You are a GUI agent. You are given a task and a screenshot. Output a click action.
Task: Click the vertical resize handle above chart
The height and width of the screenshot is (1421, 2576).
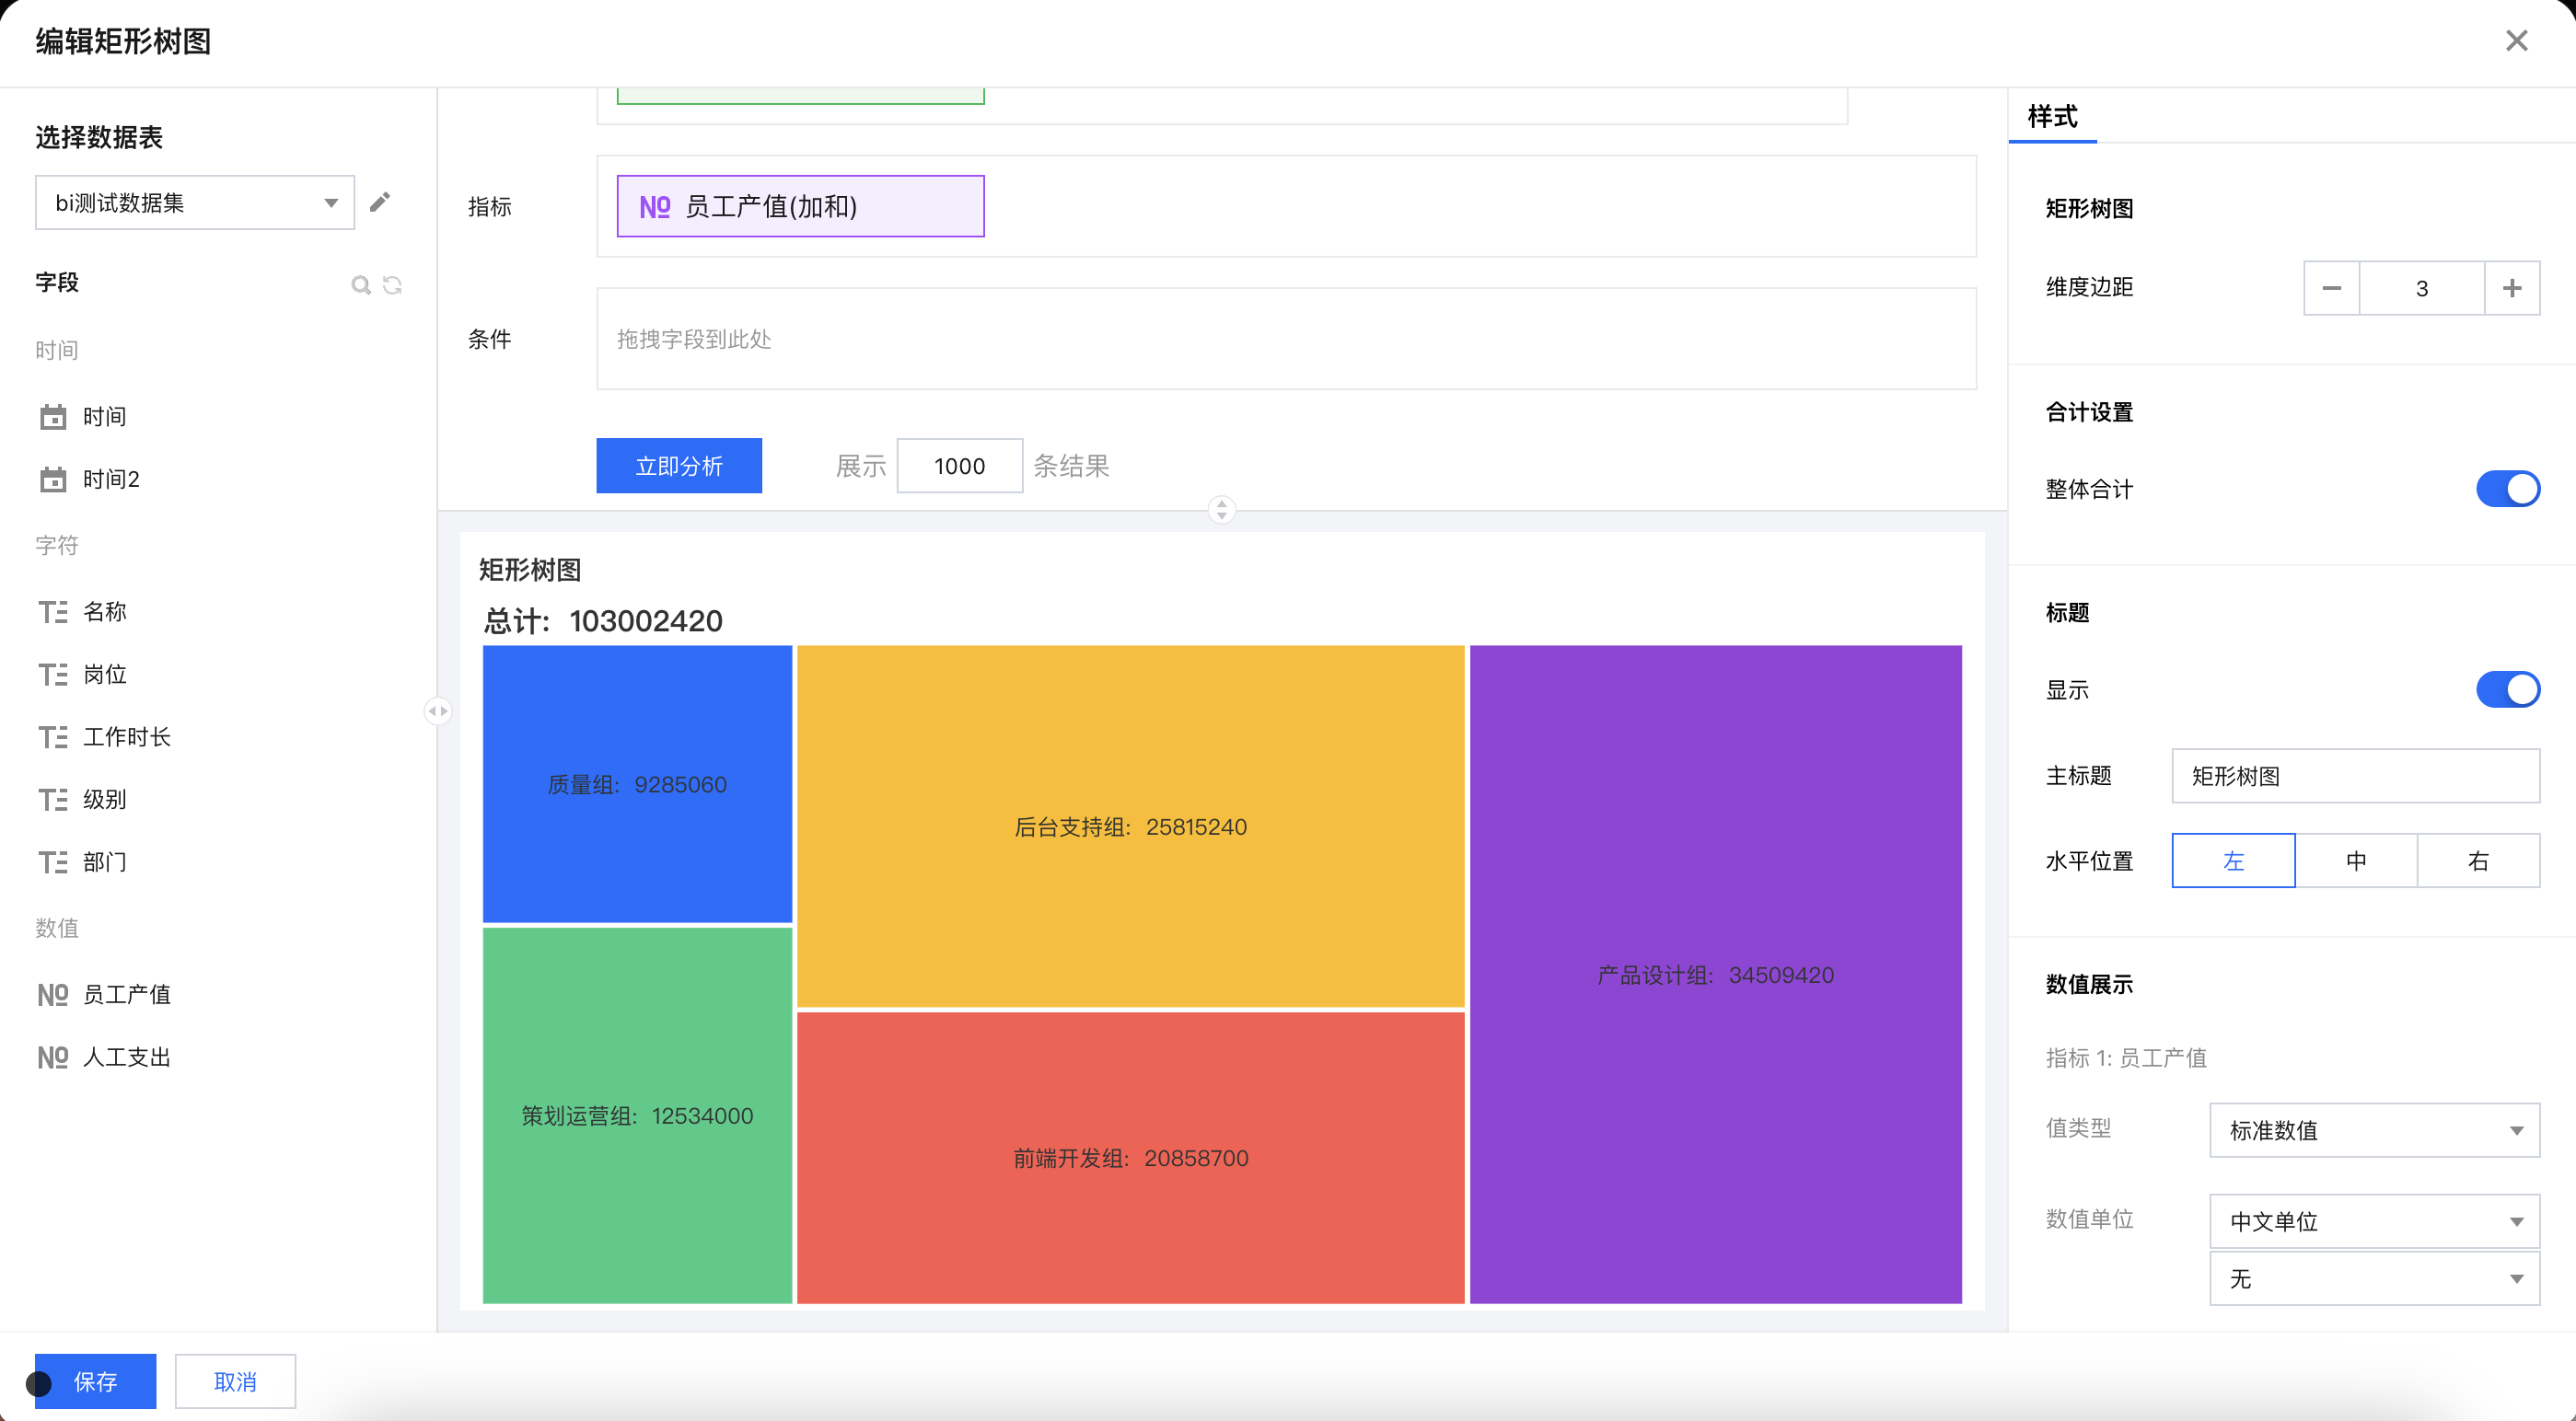(x=1221, y=510)
